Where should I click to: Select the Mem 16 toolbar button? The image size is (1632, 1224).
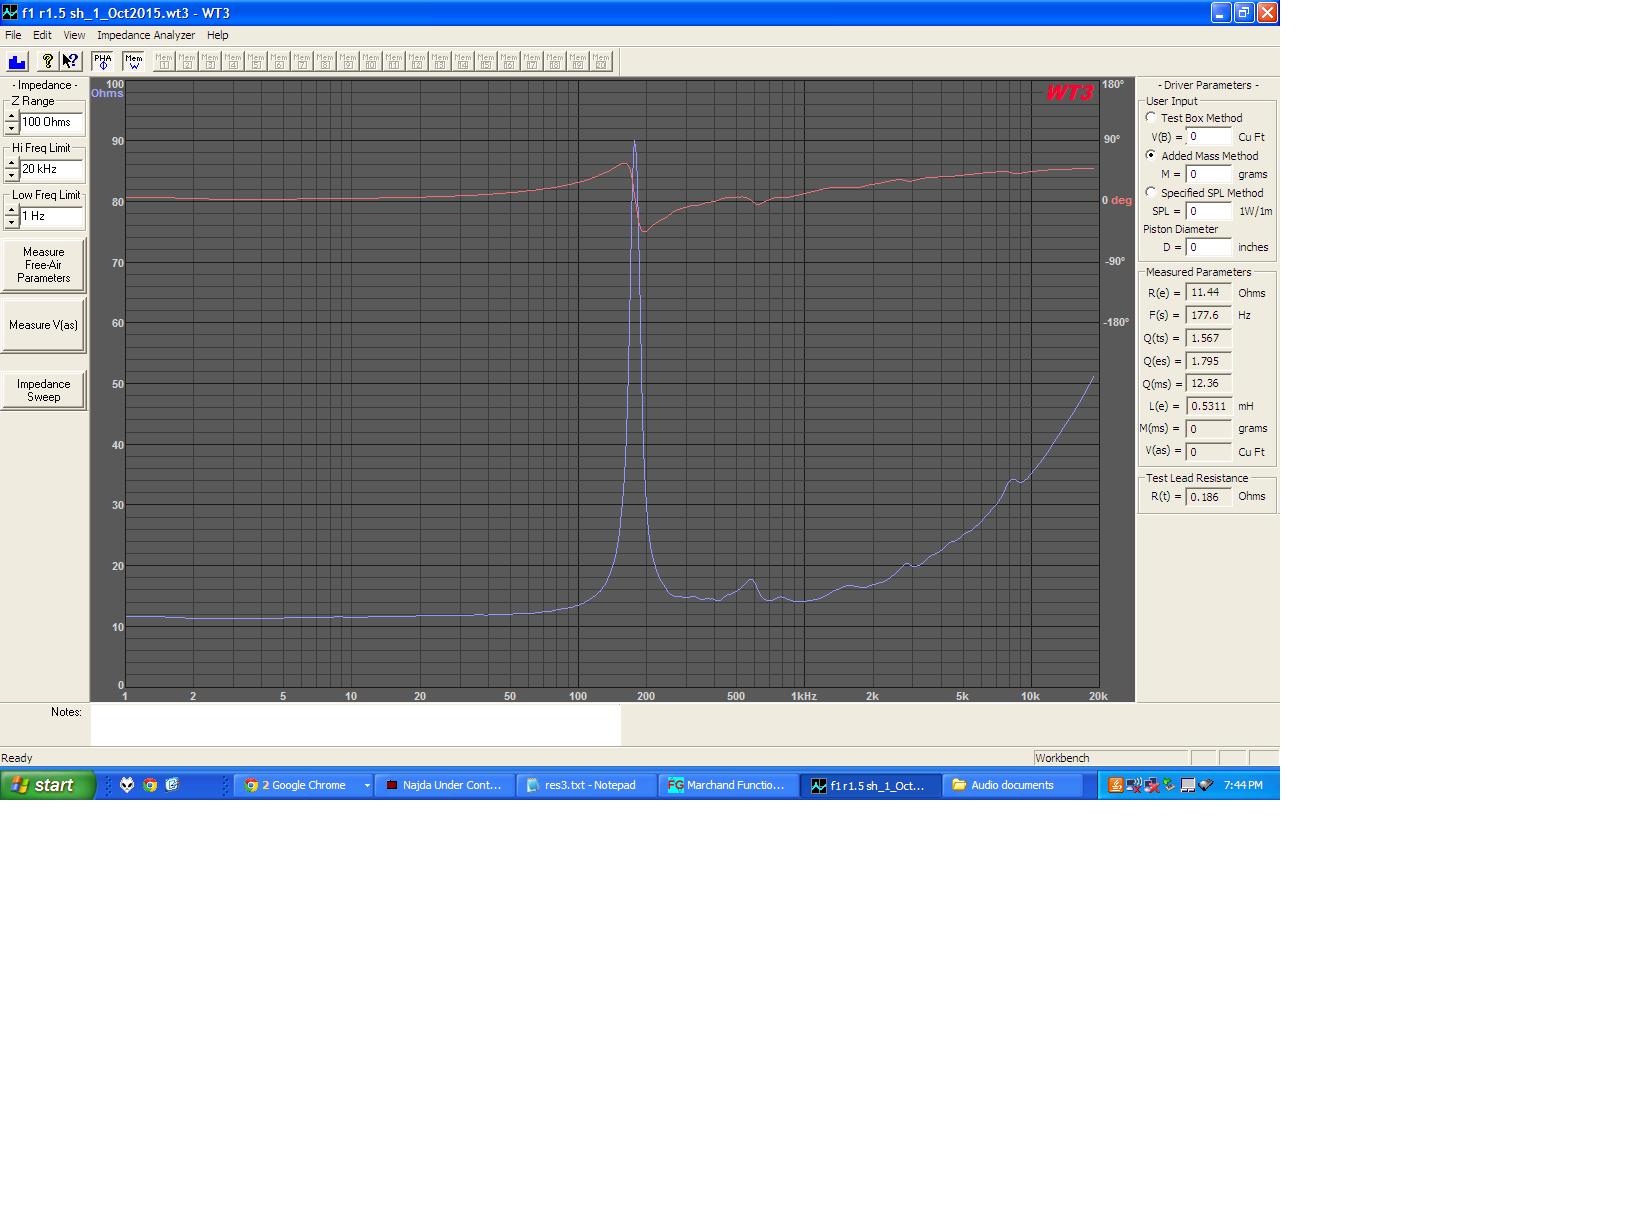click(x=509, y=61)
